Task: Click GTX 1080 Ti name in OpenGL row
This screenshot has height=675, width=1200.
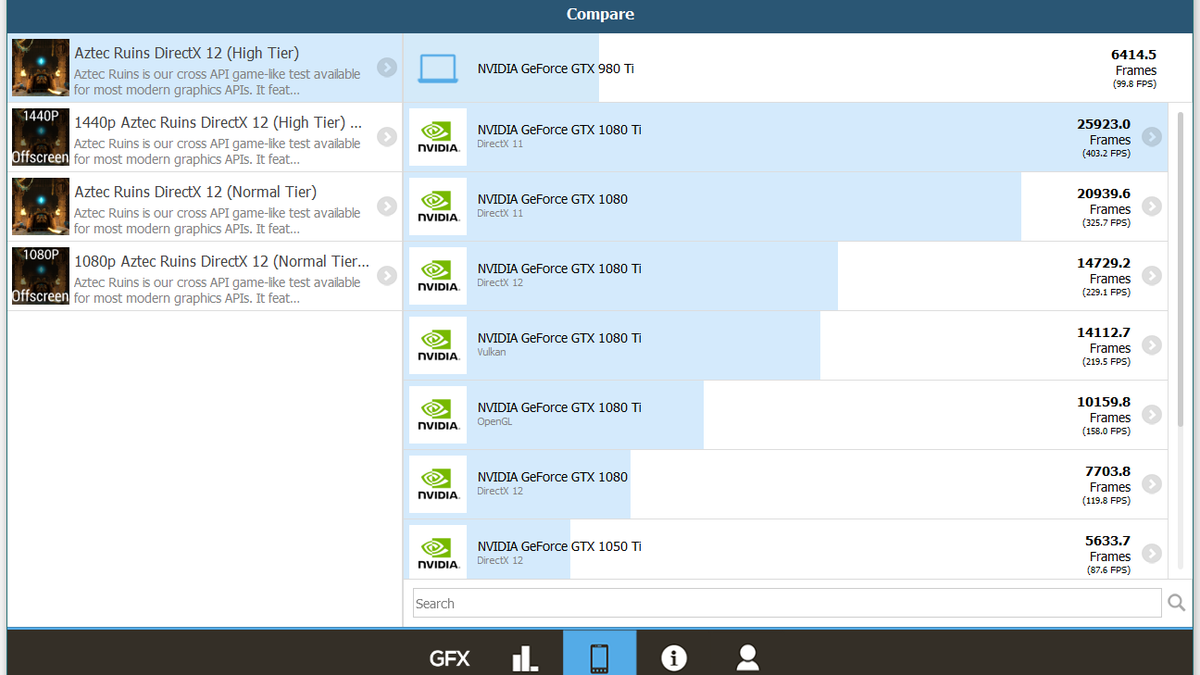Action: click(x=560, y=407)
